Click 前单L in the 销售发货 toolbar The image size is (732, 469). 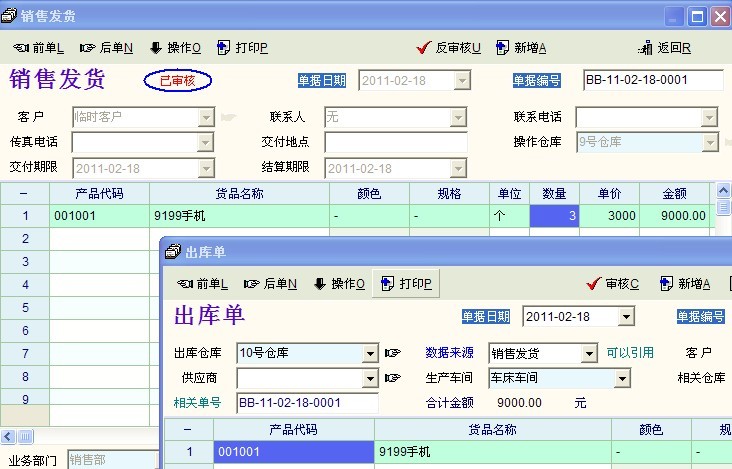pyautogui.click(x=39, y=48)
